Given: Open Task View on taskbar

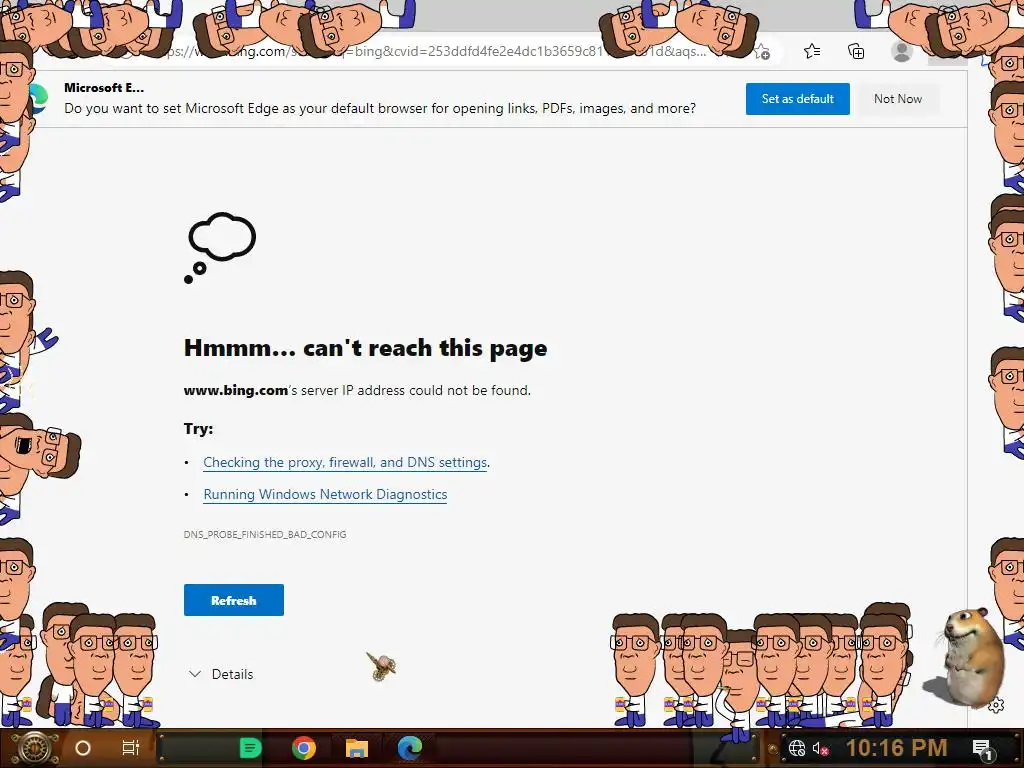Looking at the screenshot, I should pos(131,748).
